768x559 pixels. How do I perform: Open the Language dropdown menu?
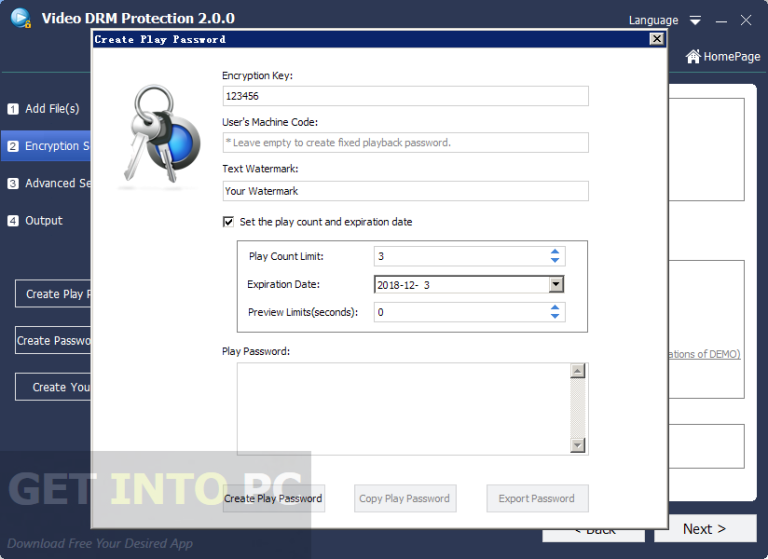click(x=695, y=21)
